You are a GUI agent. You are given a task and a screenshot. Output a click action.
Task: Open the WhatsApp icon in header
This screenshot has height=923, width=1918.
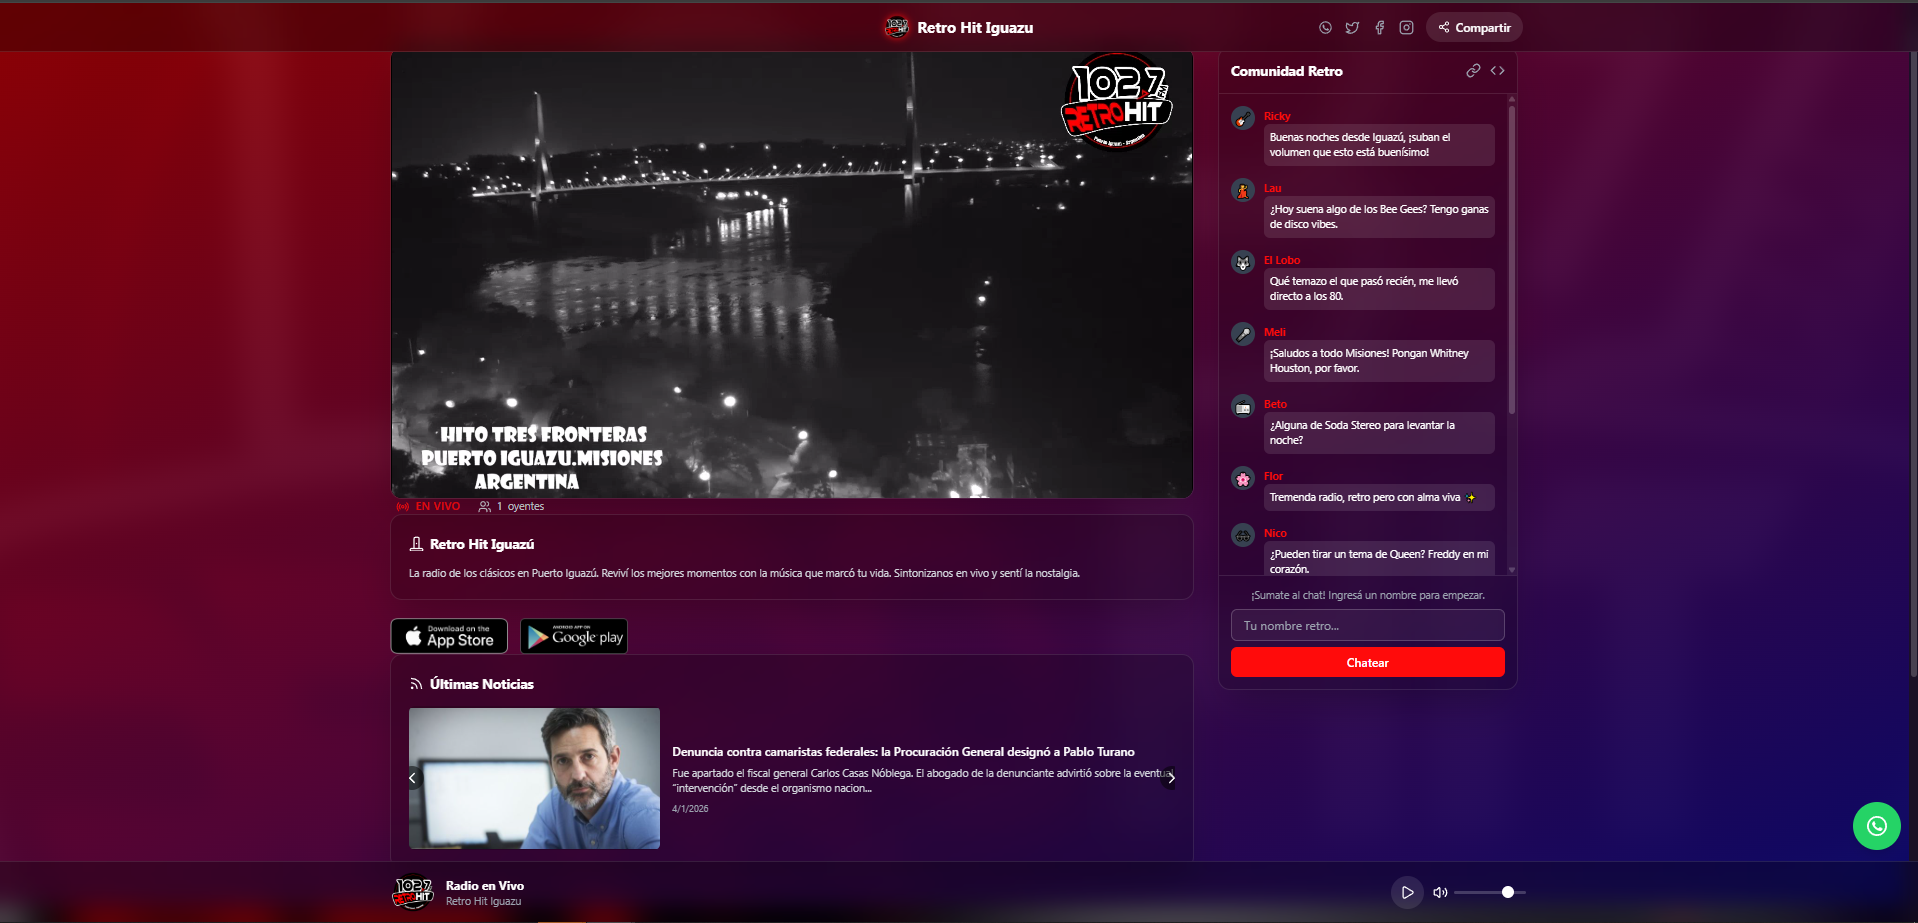[1325, 28]
